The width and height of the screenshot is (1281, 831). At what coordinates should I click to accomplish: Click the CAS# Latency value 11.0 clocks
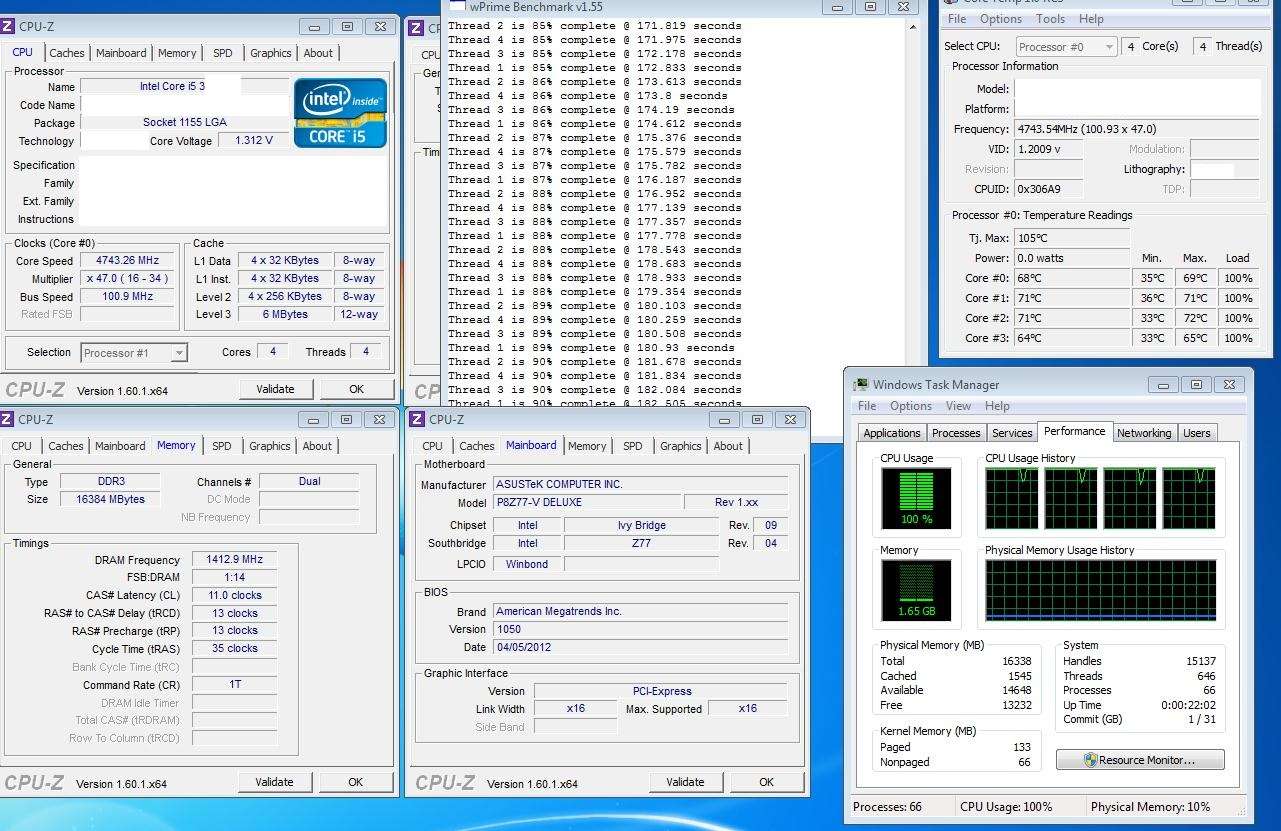pos(235,595)
